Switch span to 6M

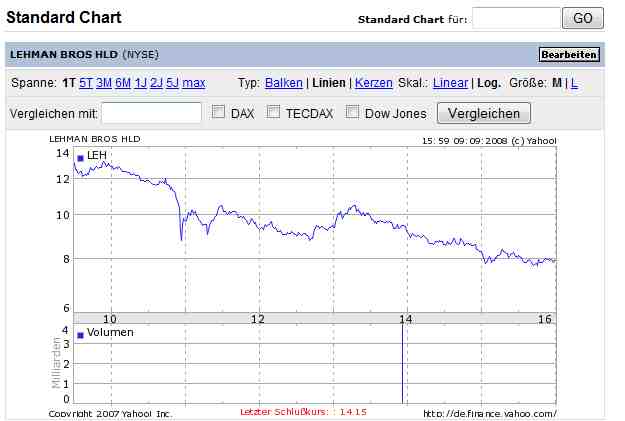point(123,83)
